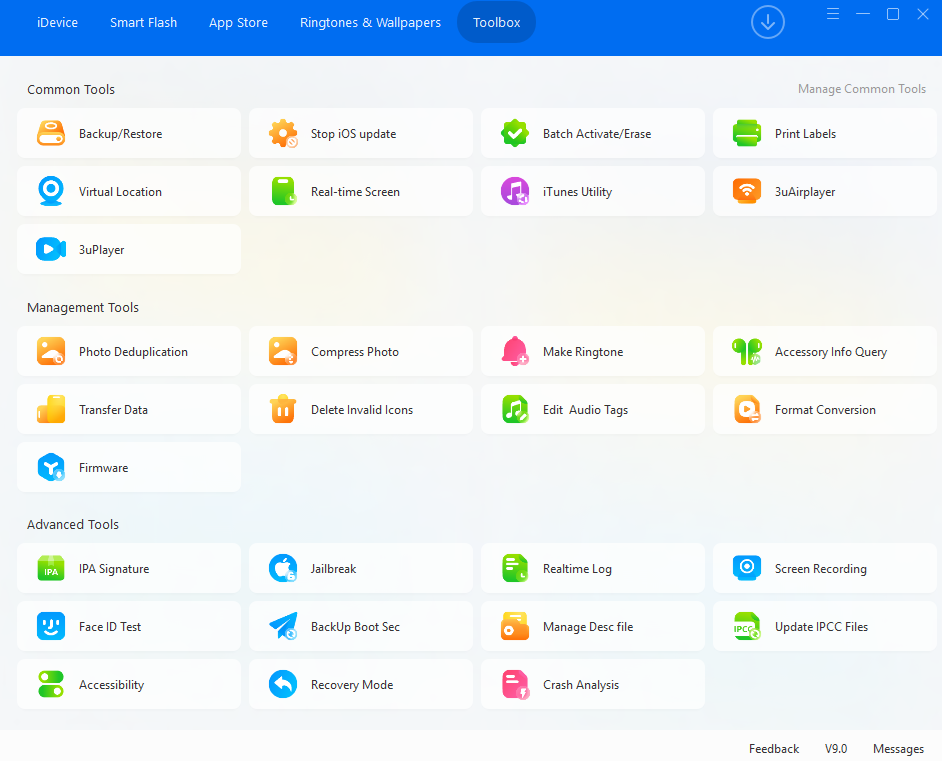
Task: Open the 3uAirplayer icon
Action: 747,192
